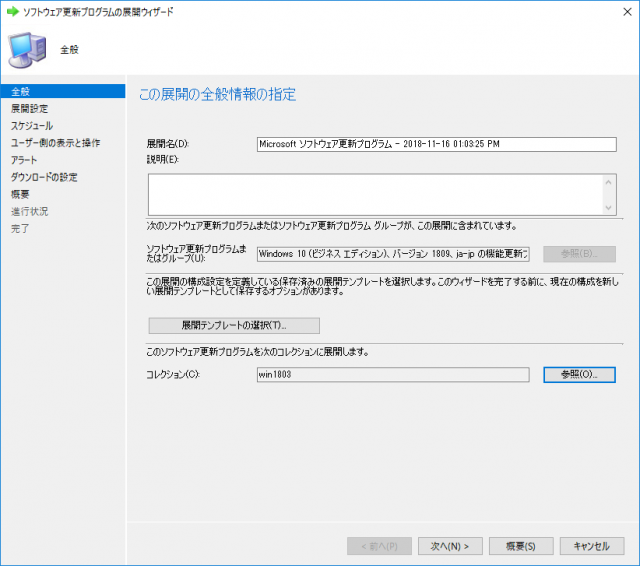Cancel the wizard with キャンセル

point(591,546)
